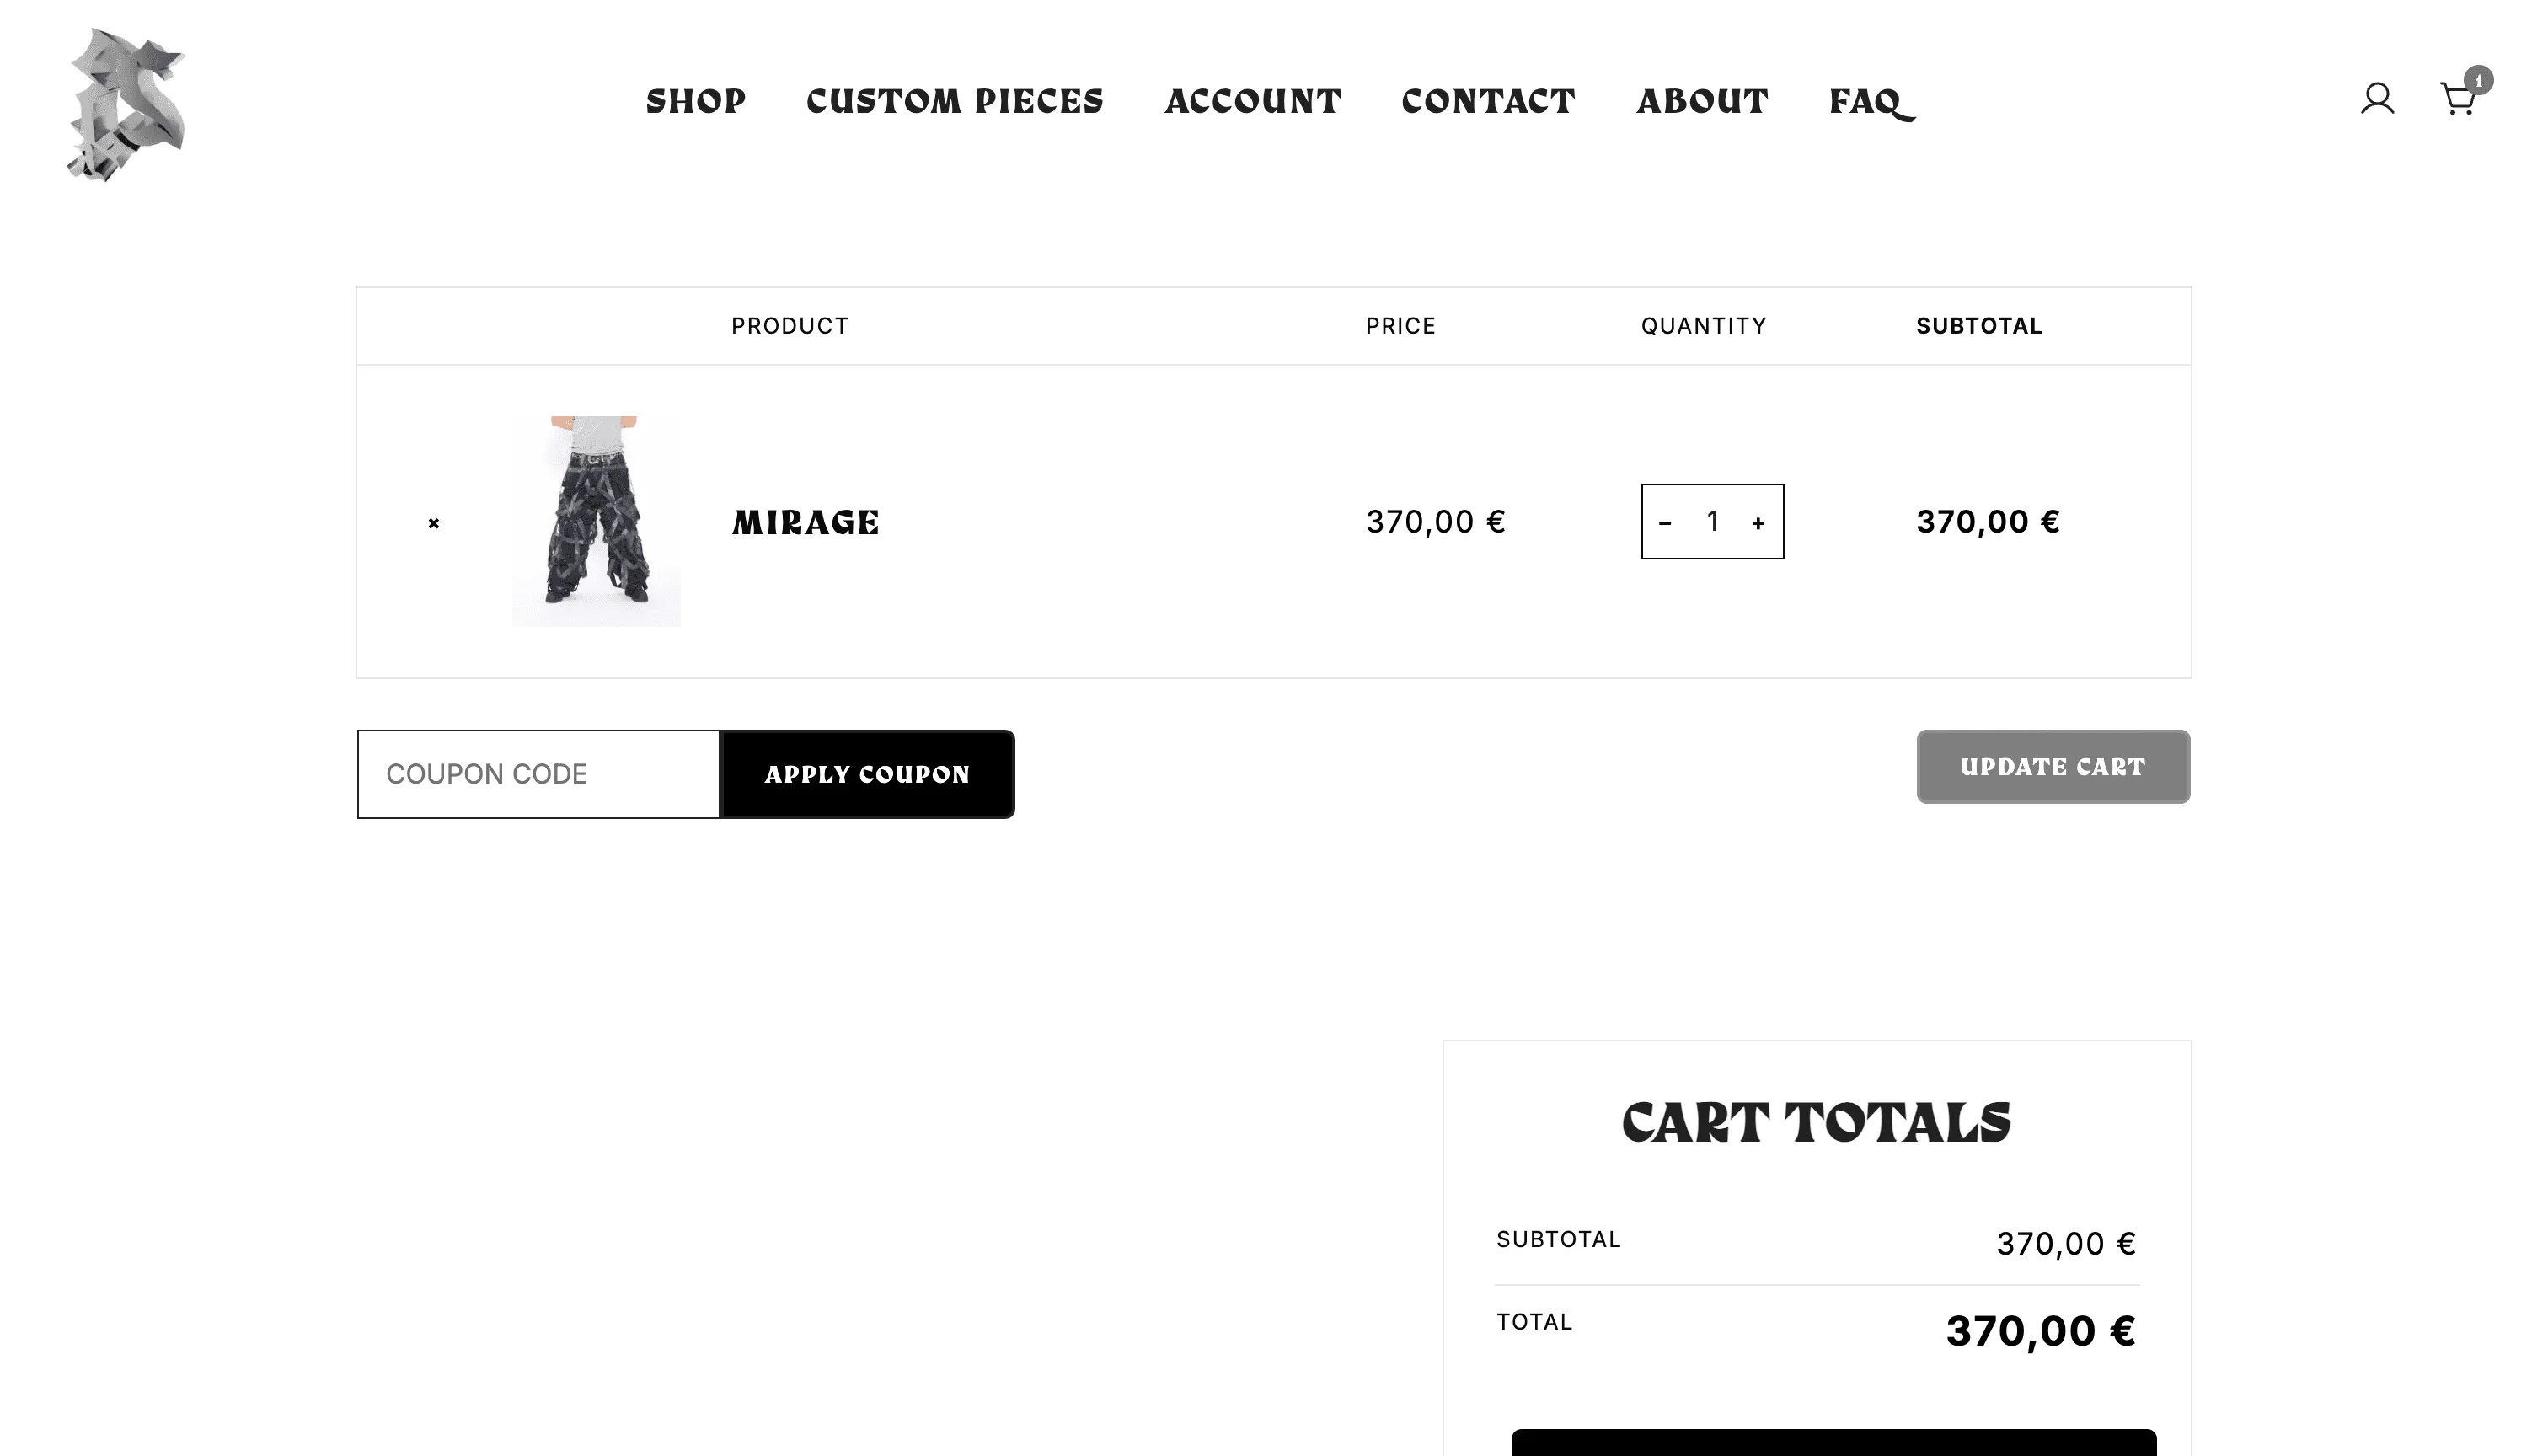Go to Custom Pieces page
This screenshot has height=1456, width=2548.
pos(955,101)
